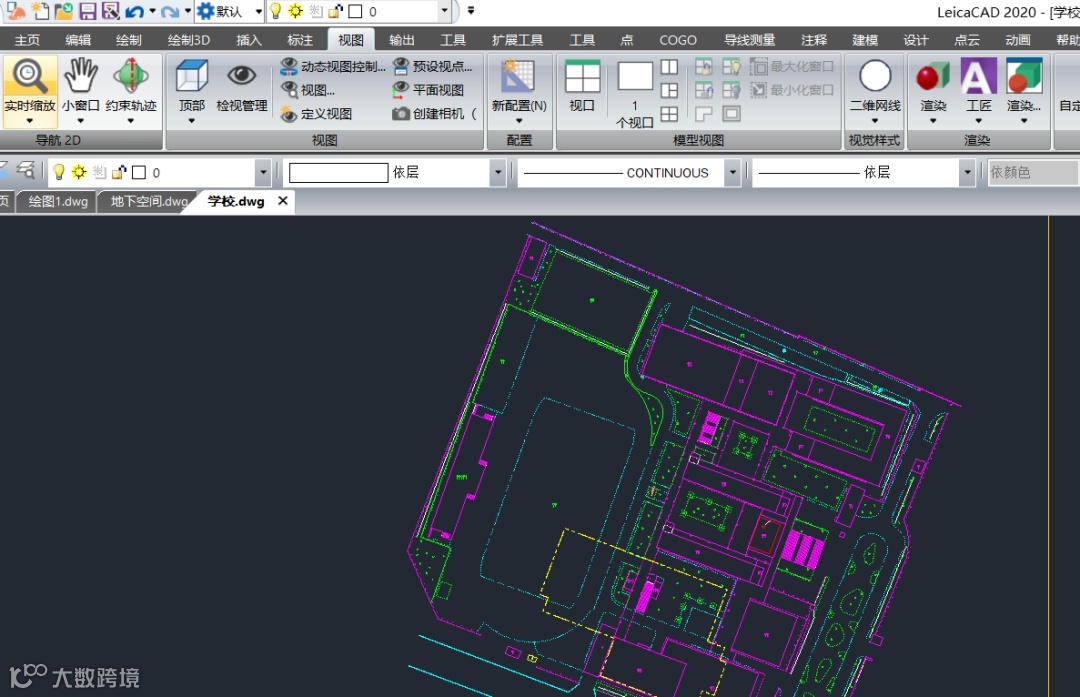Select the 小窗口 pan hand tool

click(81, 85)
